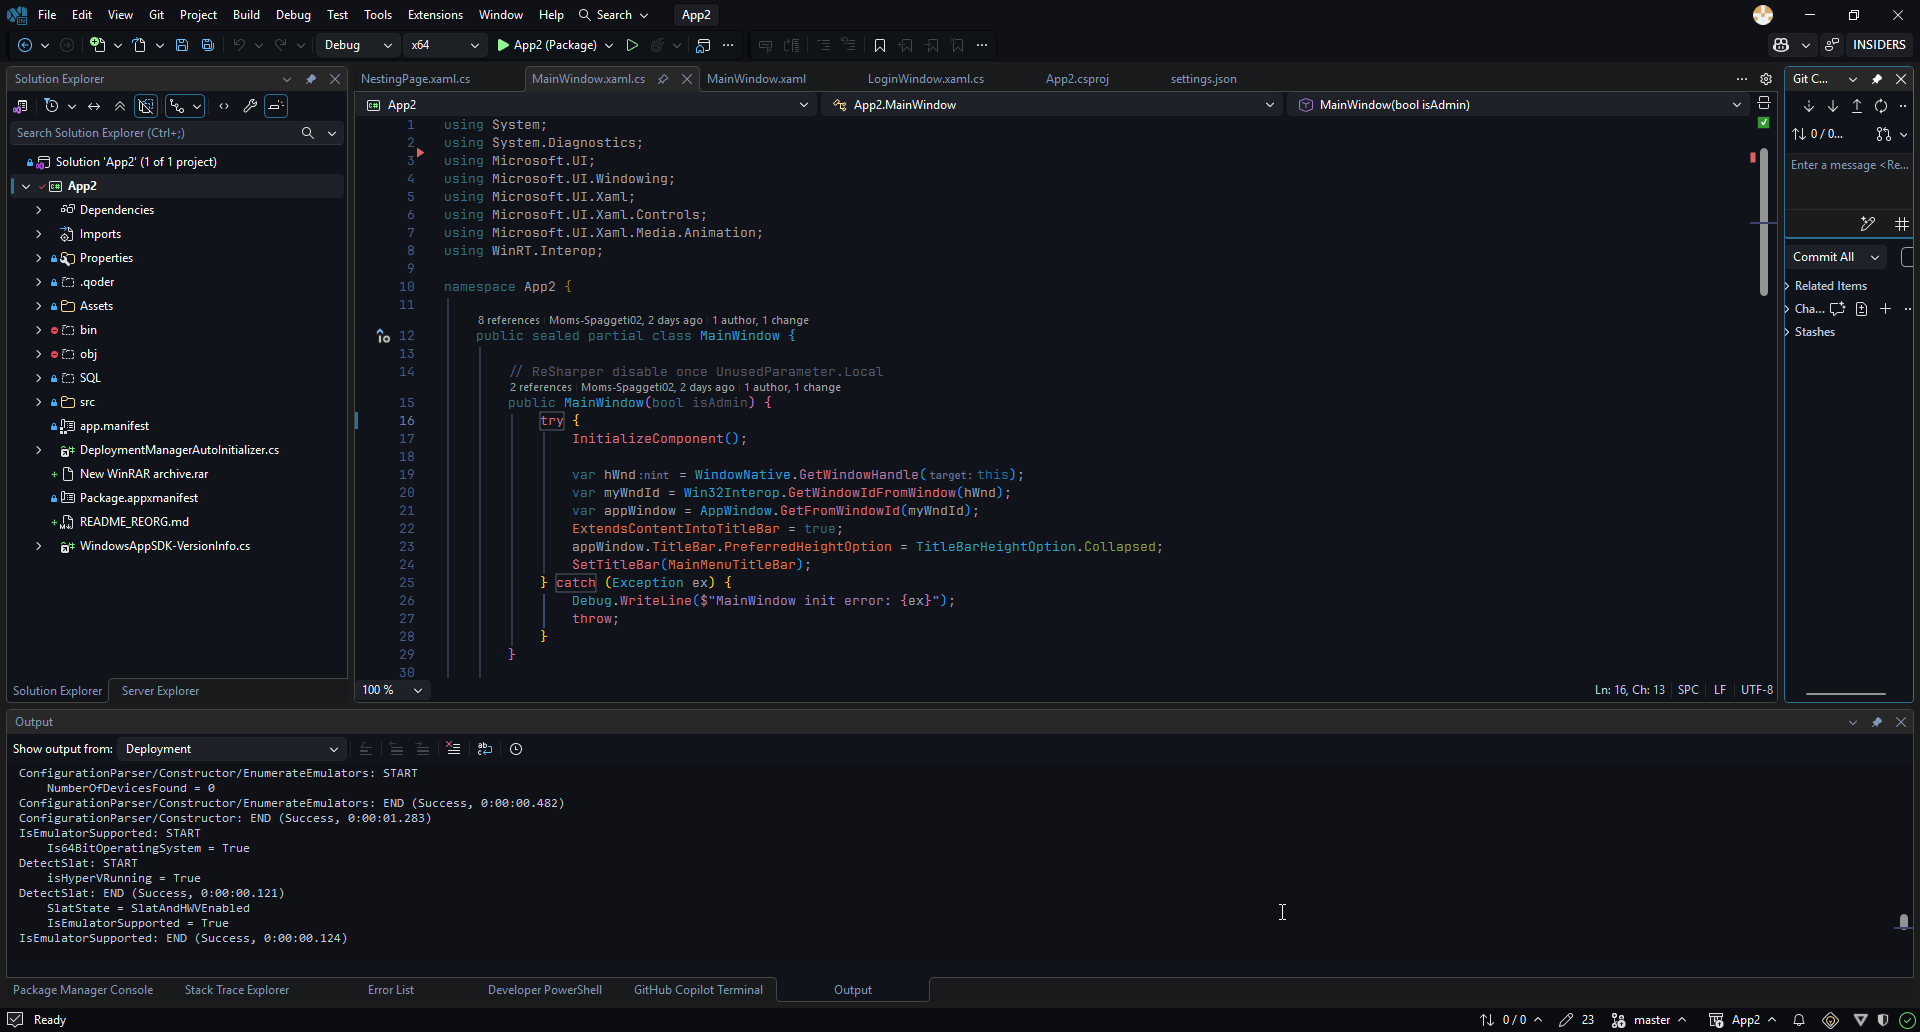
Task: Click the Undo arrow icon
Action: point(239,45)
